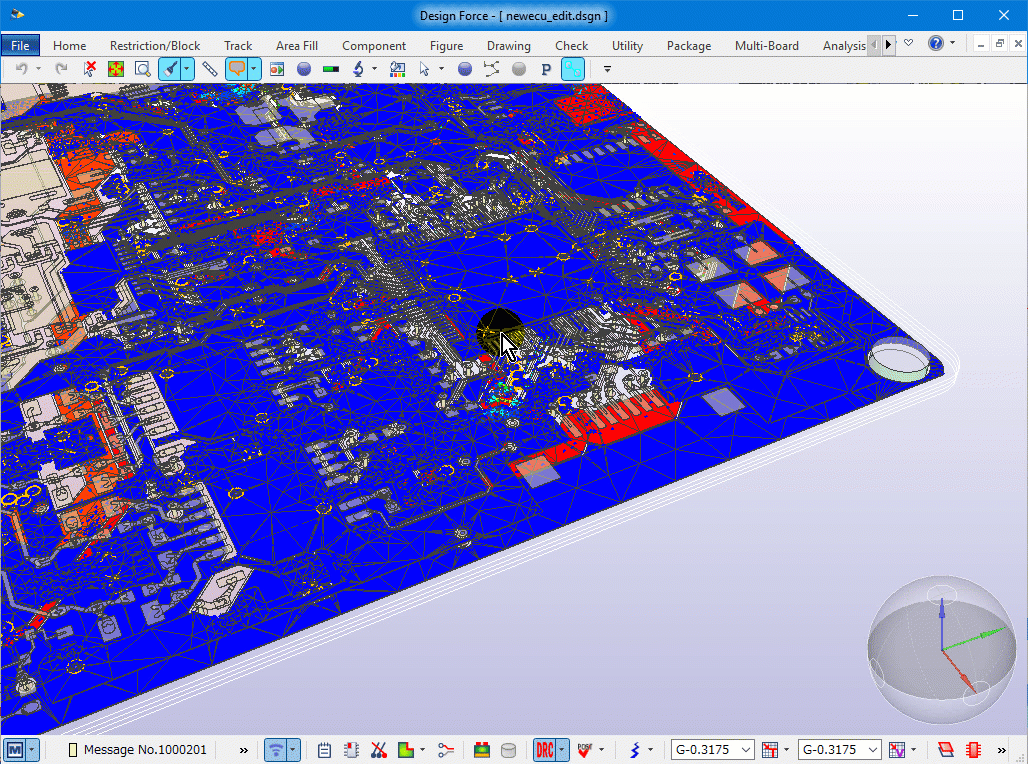The width and height of the screenshot is (1028, 764).
Task: Click the Message No.1000201 status text
Action: coord(145,750)
